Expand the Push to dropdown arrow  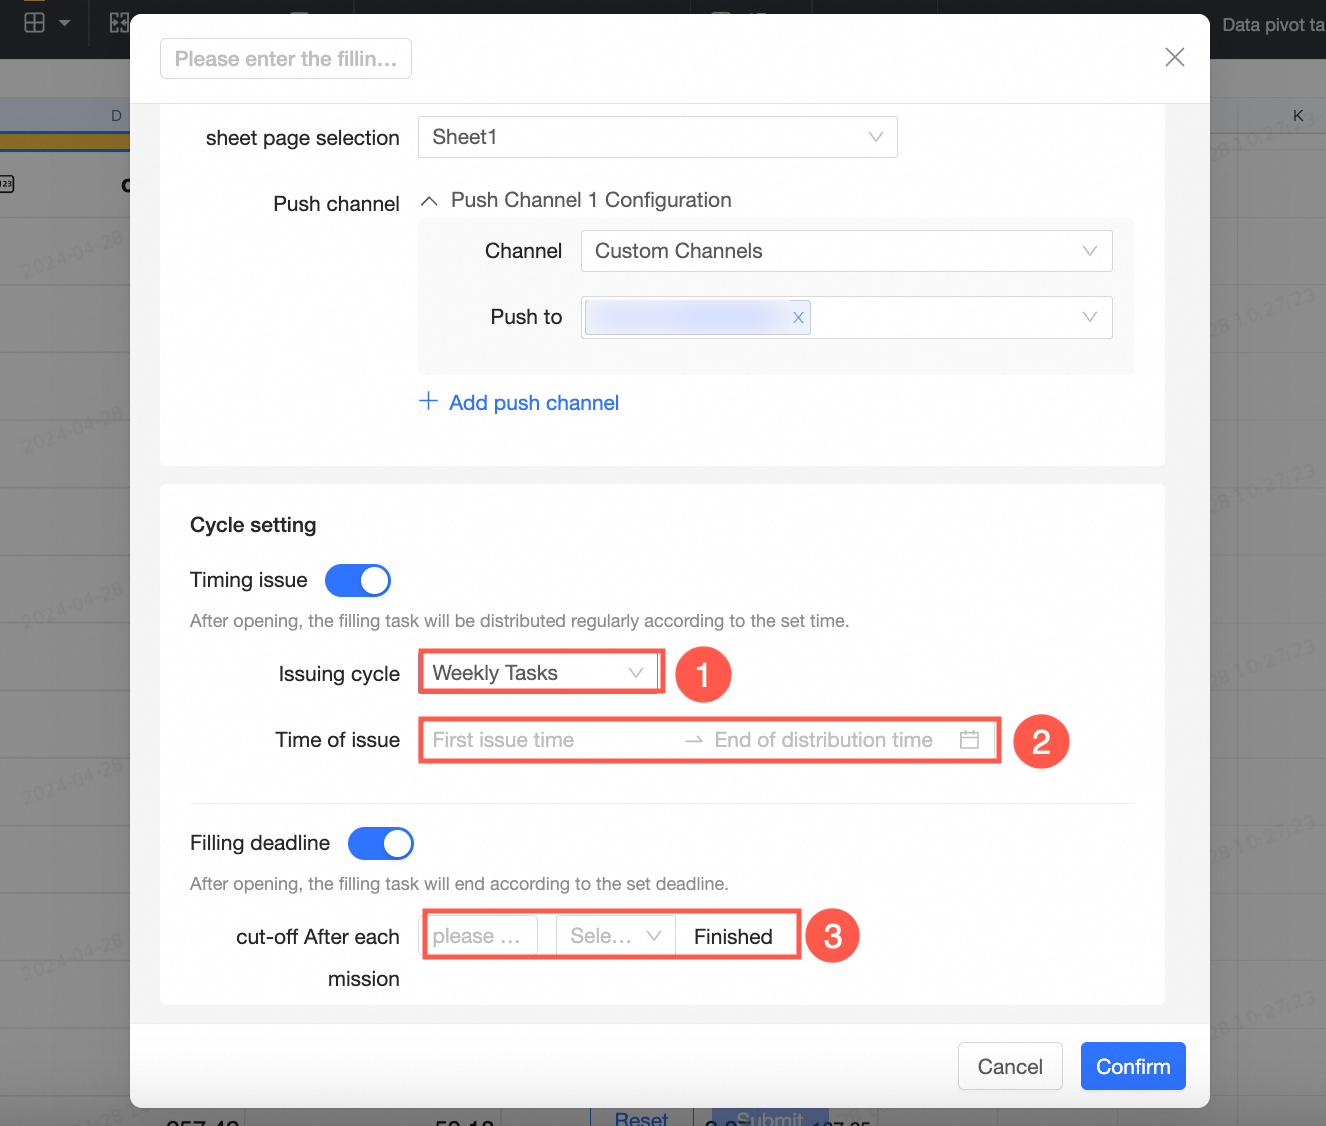coord(1089,318)
